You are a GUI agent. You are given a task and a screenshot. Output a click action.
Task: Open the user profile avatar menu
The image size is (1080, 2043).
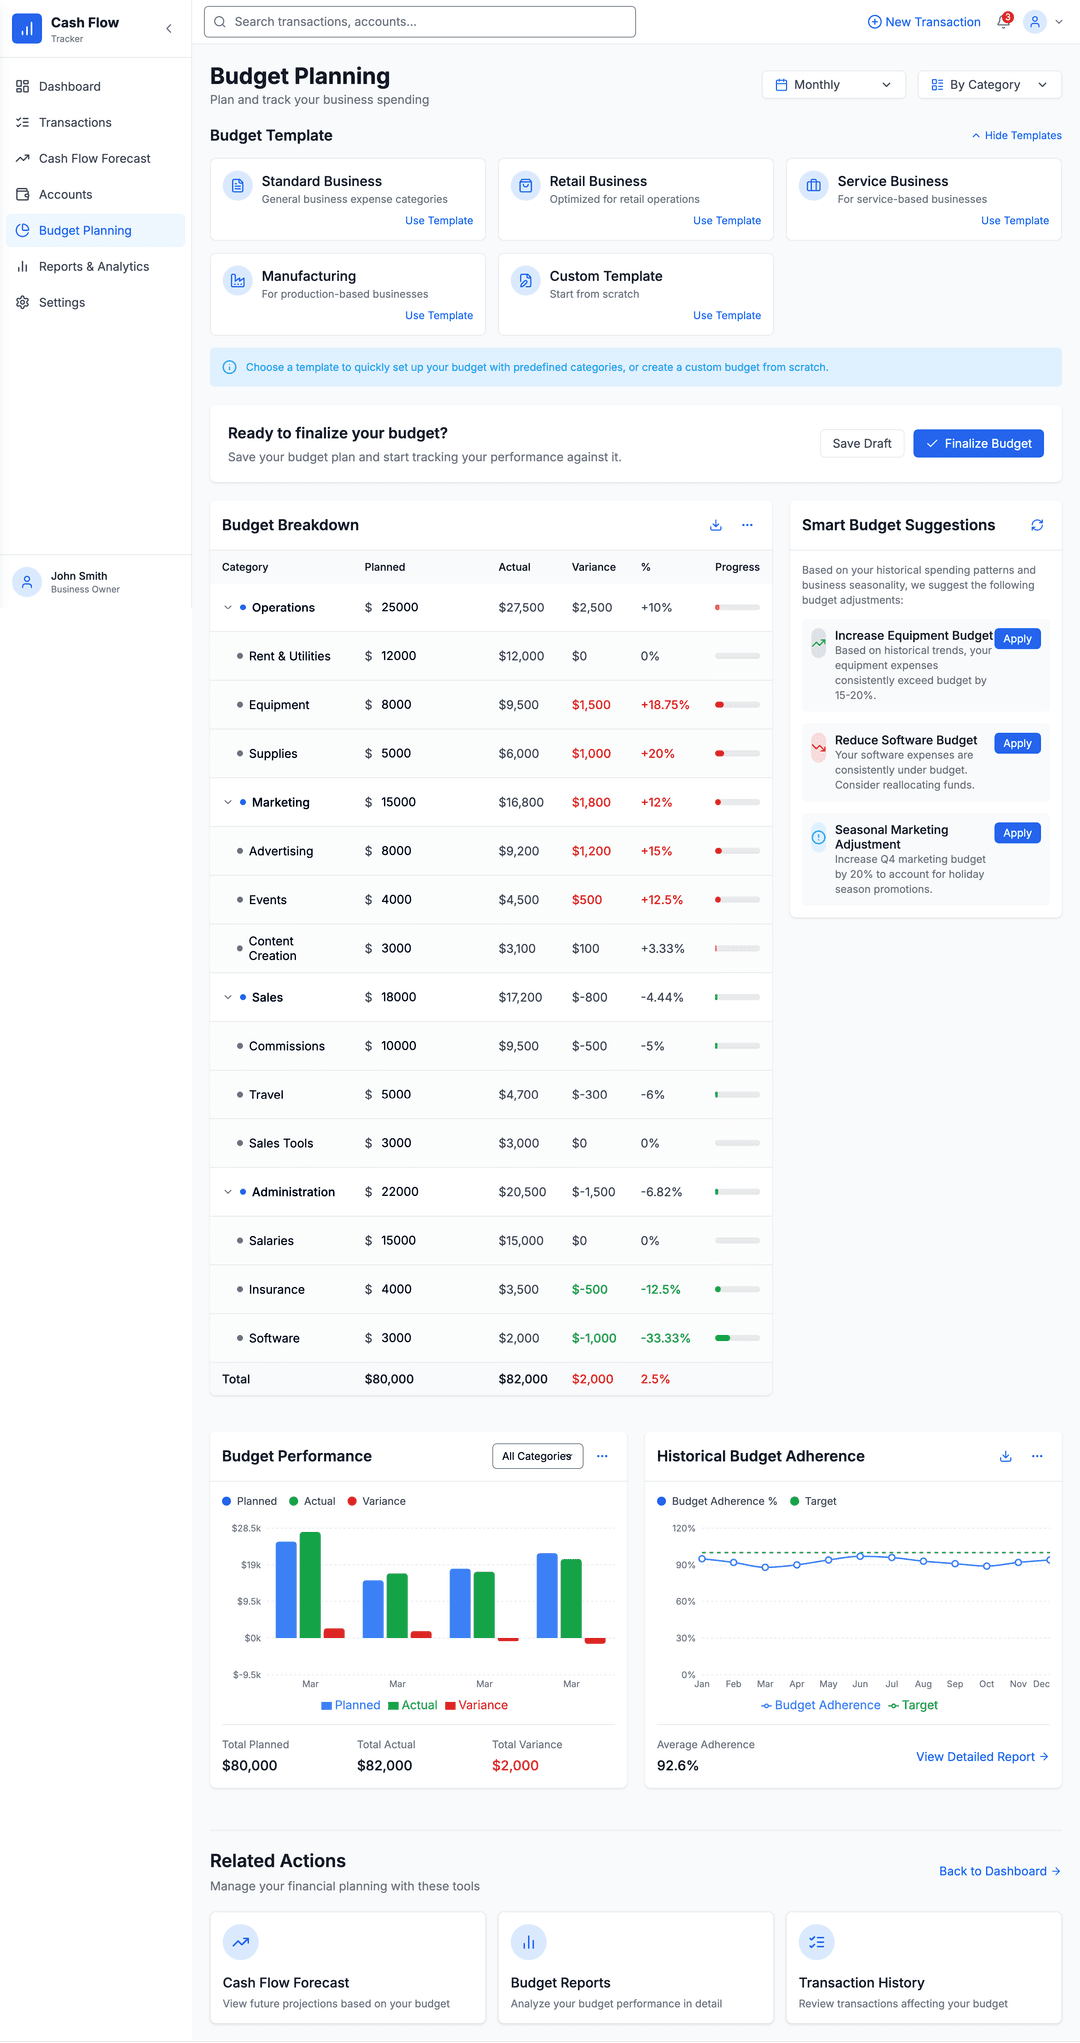tap(1035, 22)
